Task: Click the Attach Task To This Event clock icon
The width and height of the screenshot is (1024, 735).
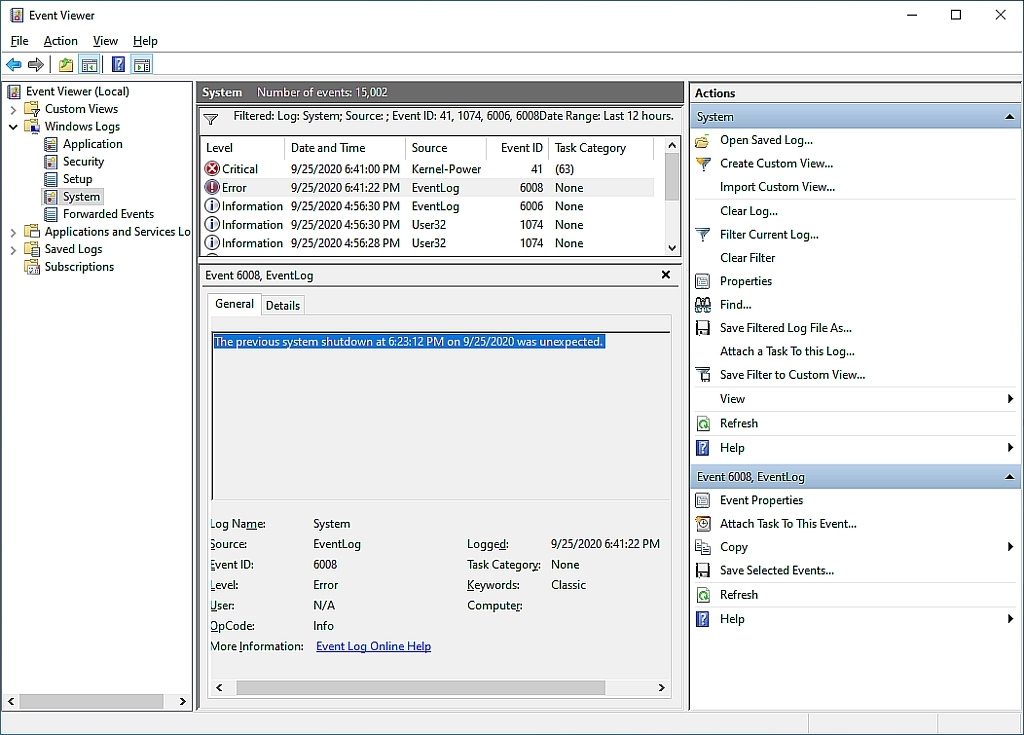Action: pos(703,524)
